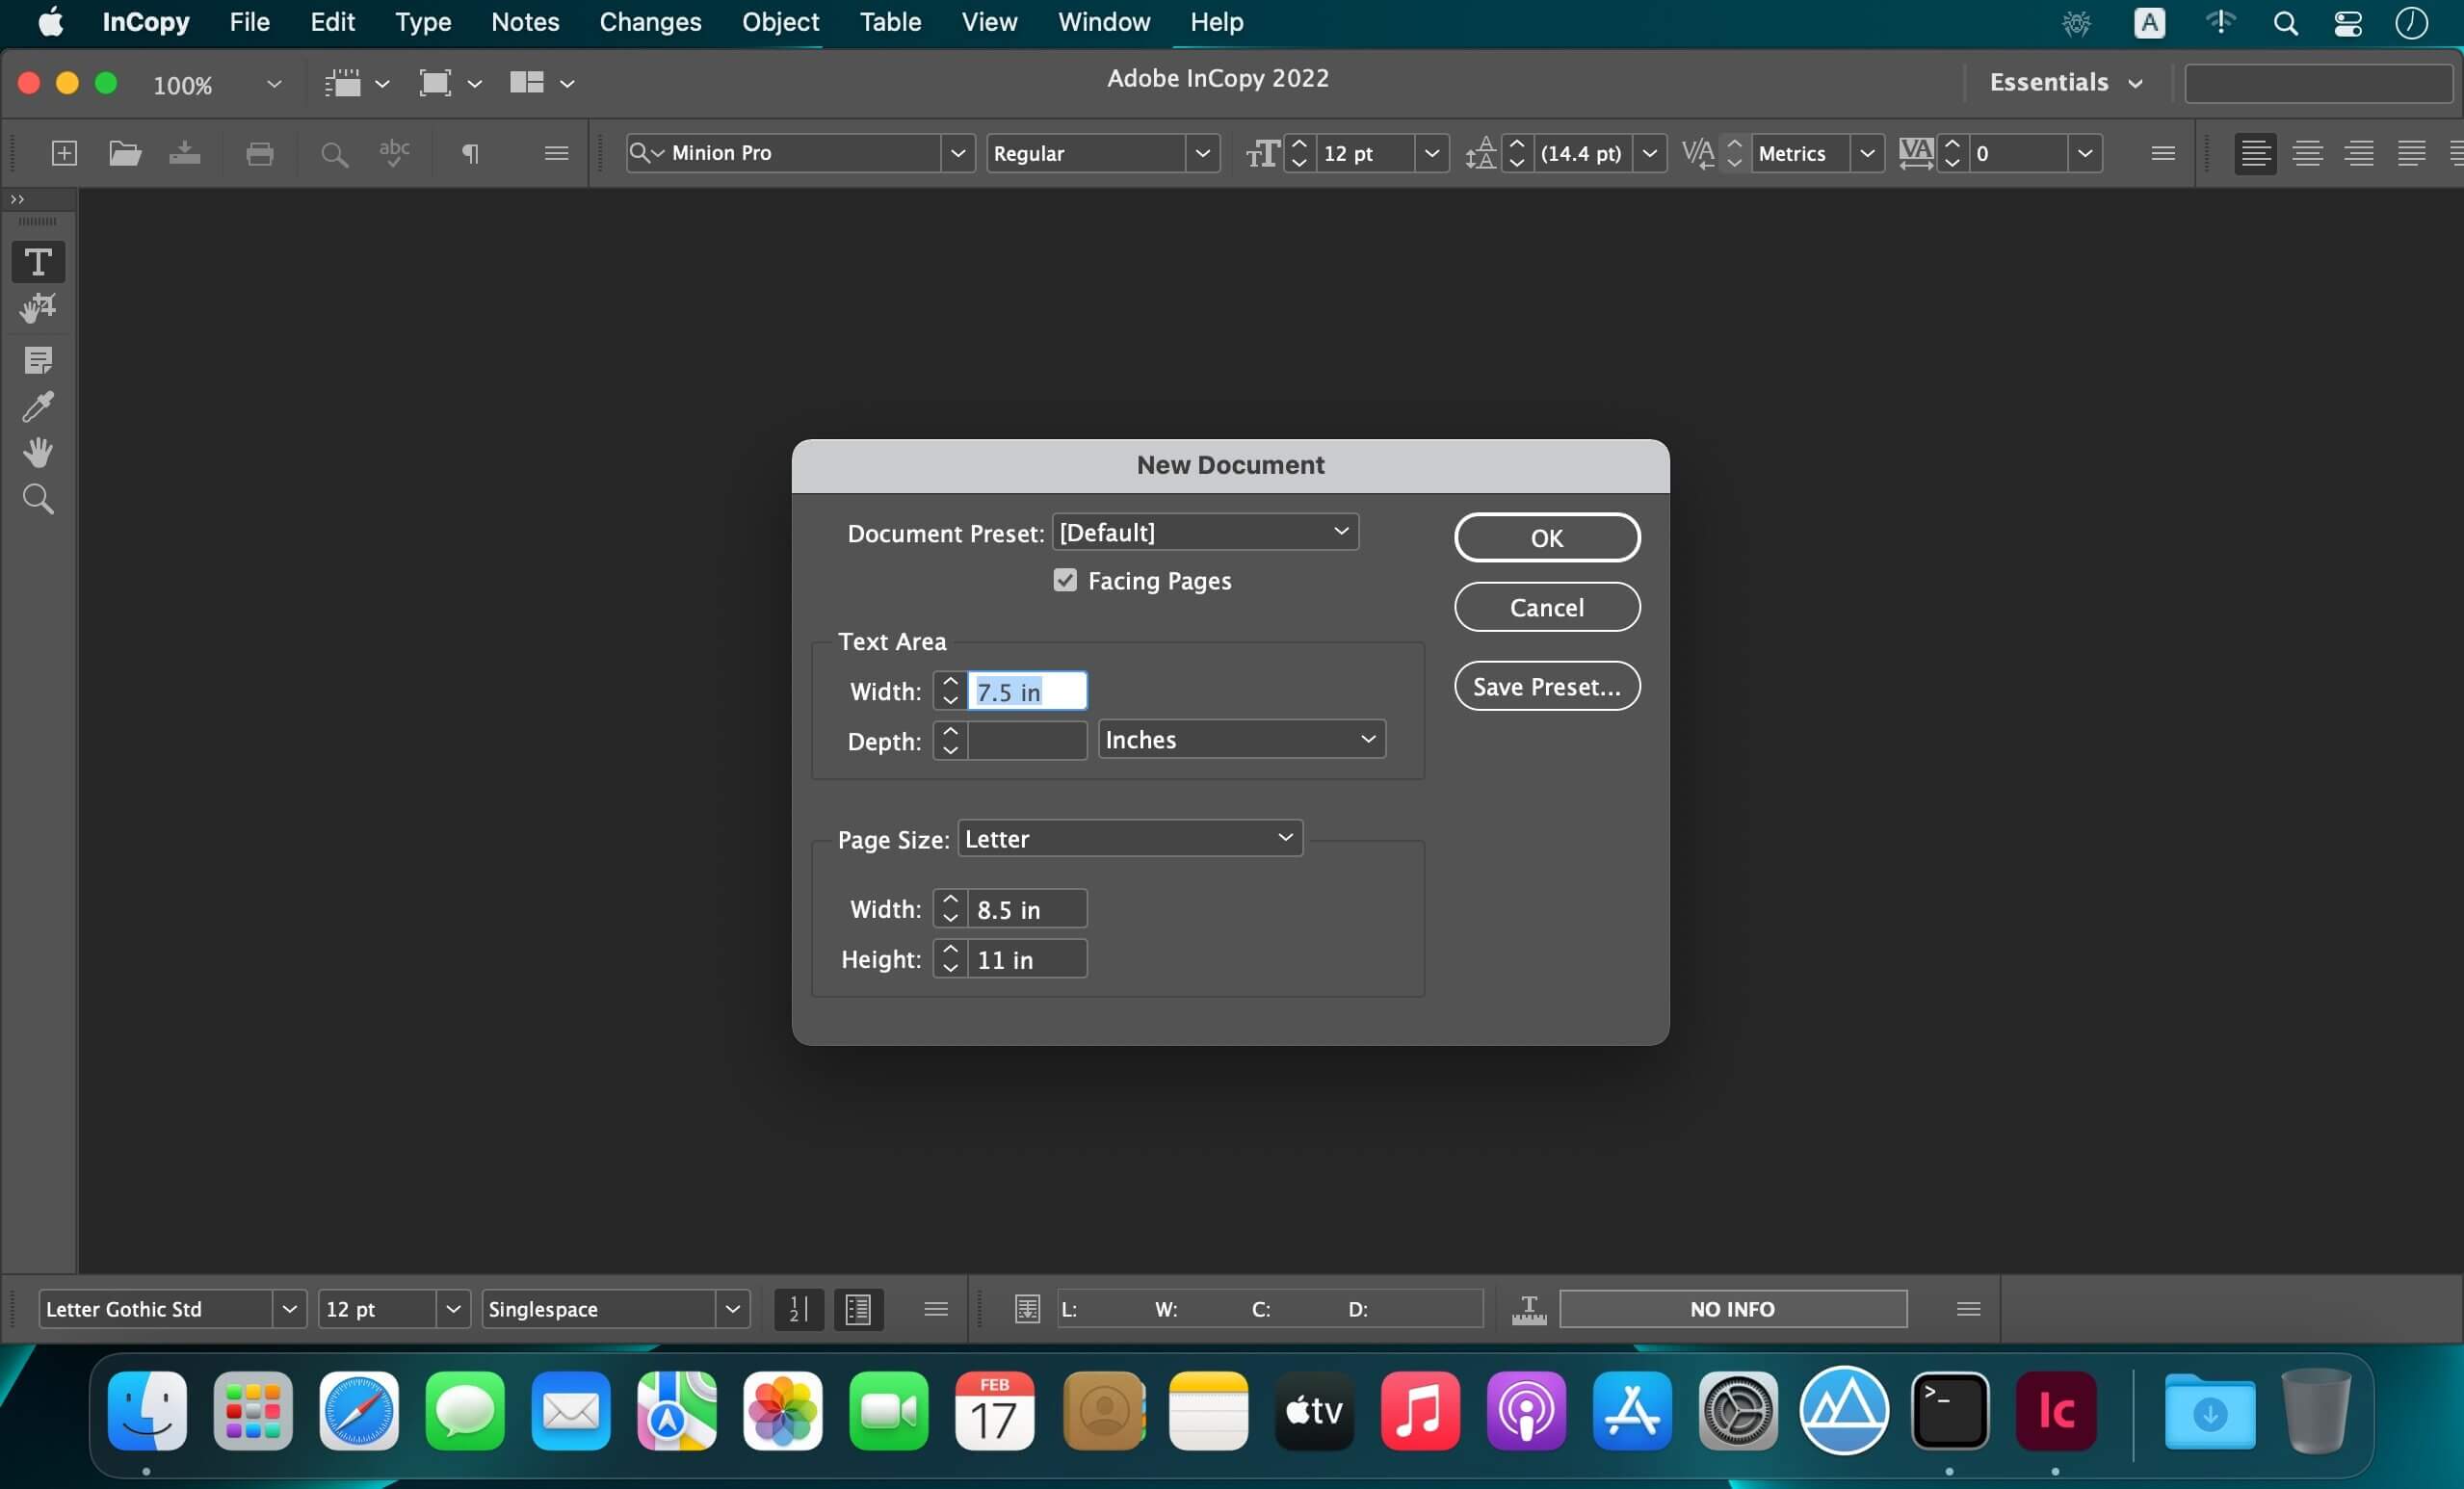The image size is (2464, 1489).
Task: Click the Note tool in sidebar
Action: click(37, 359)
